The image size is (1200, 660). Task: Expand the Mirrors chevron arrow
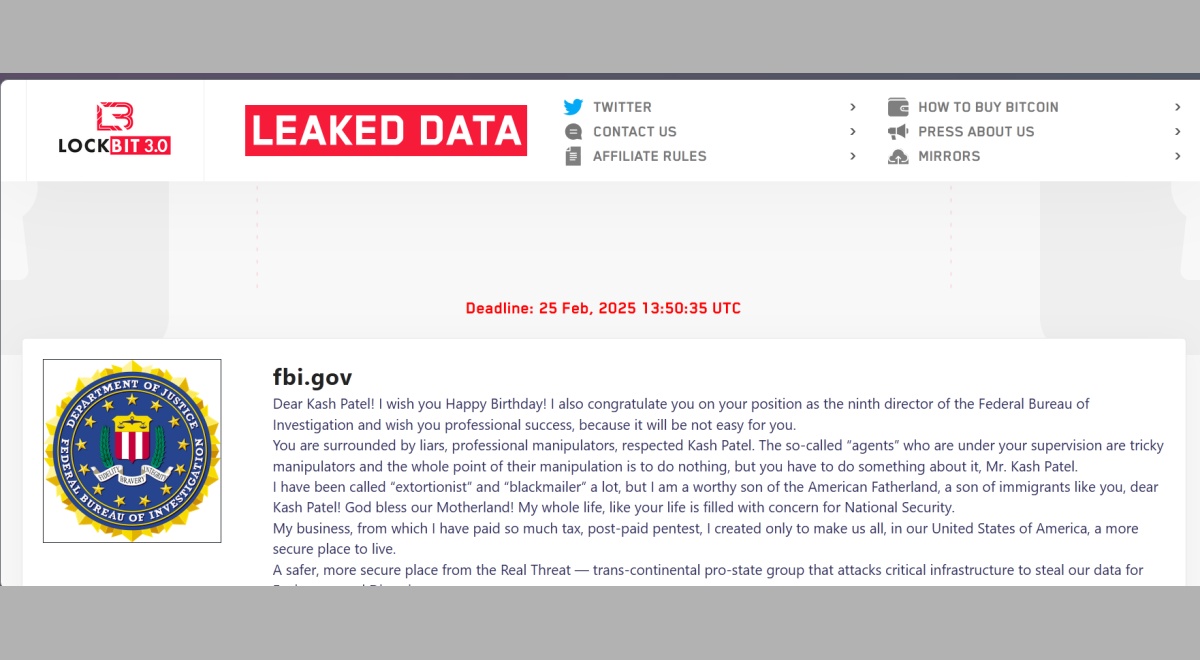1178,156
